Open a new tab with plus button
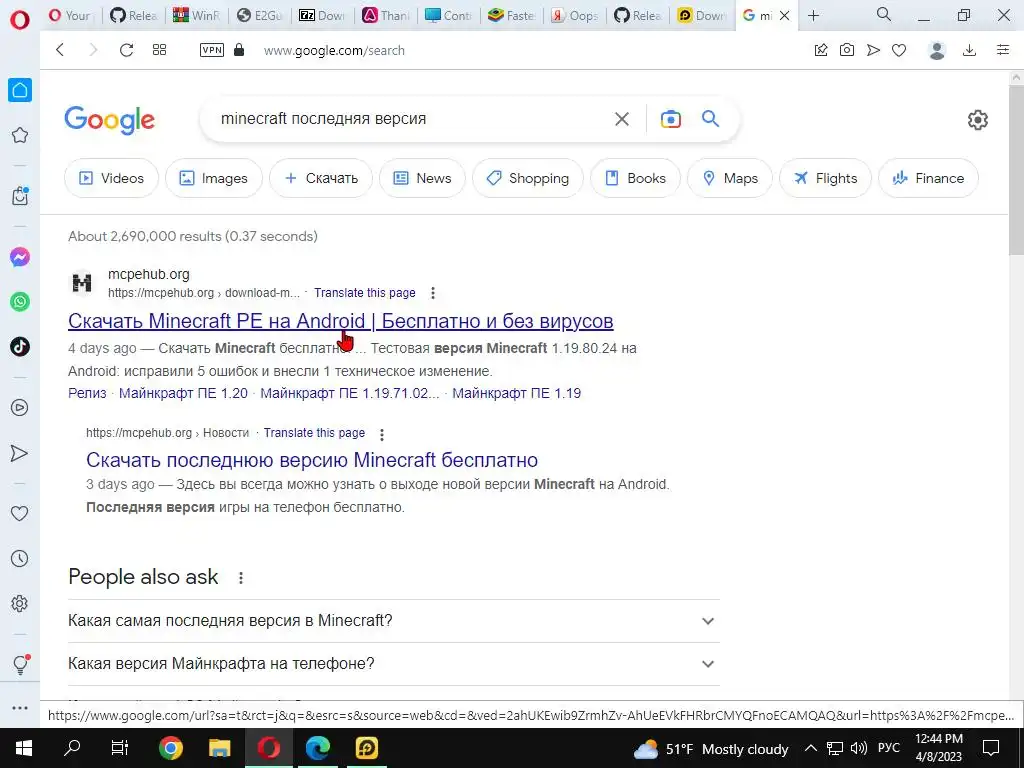The image size is (1024, 768). [813, 16]
